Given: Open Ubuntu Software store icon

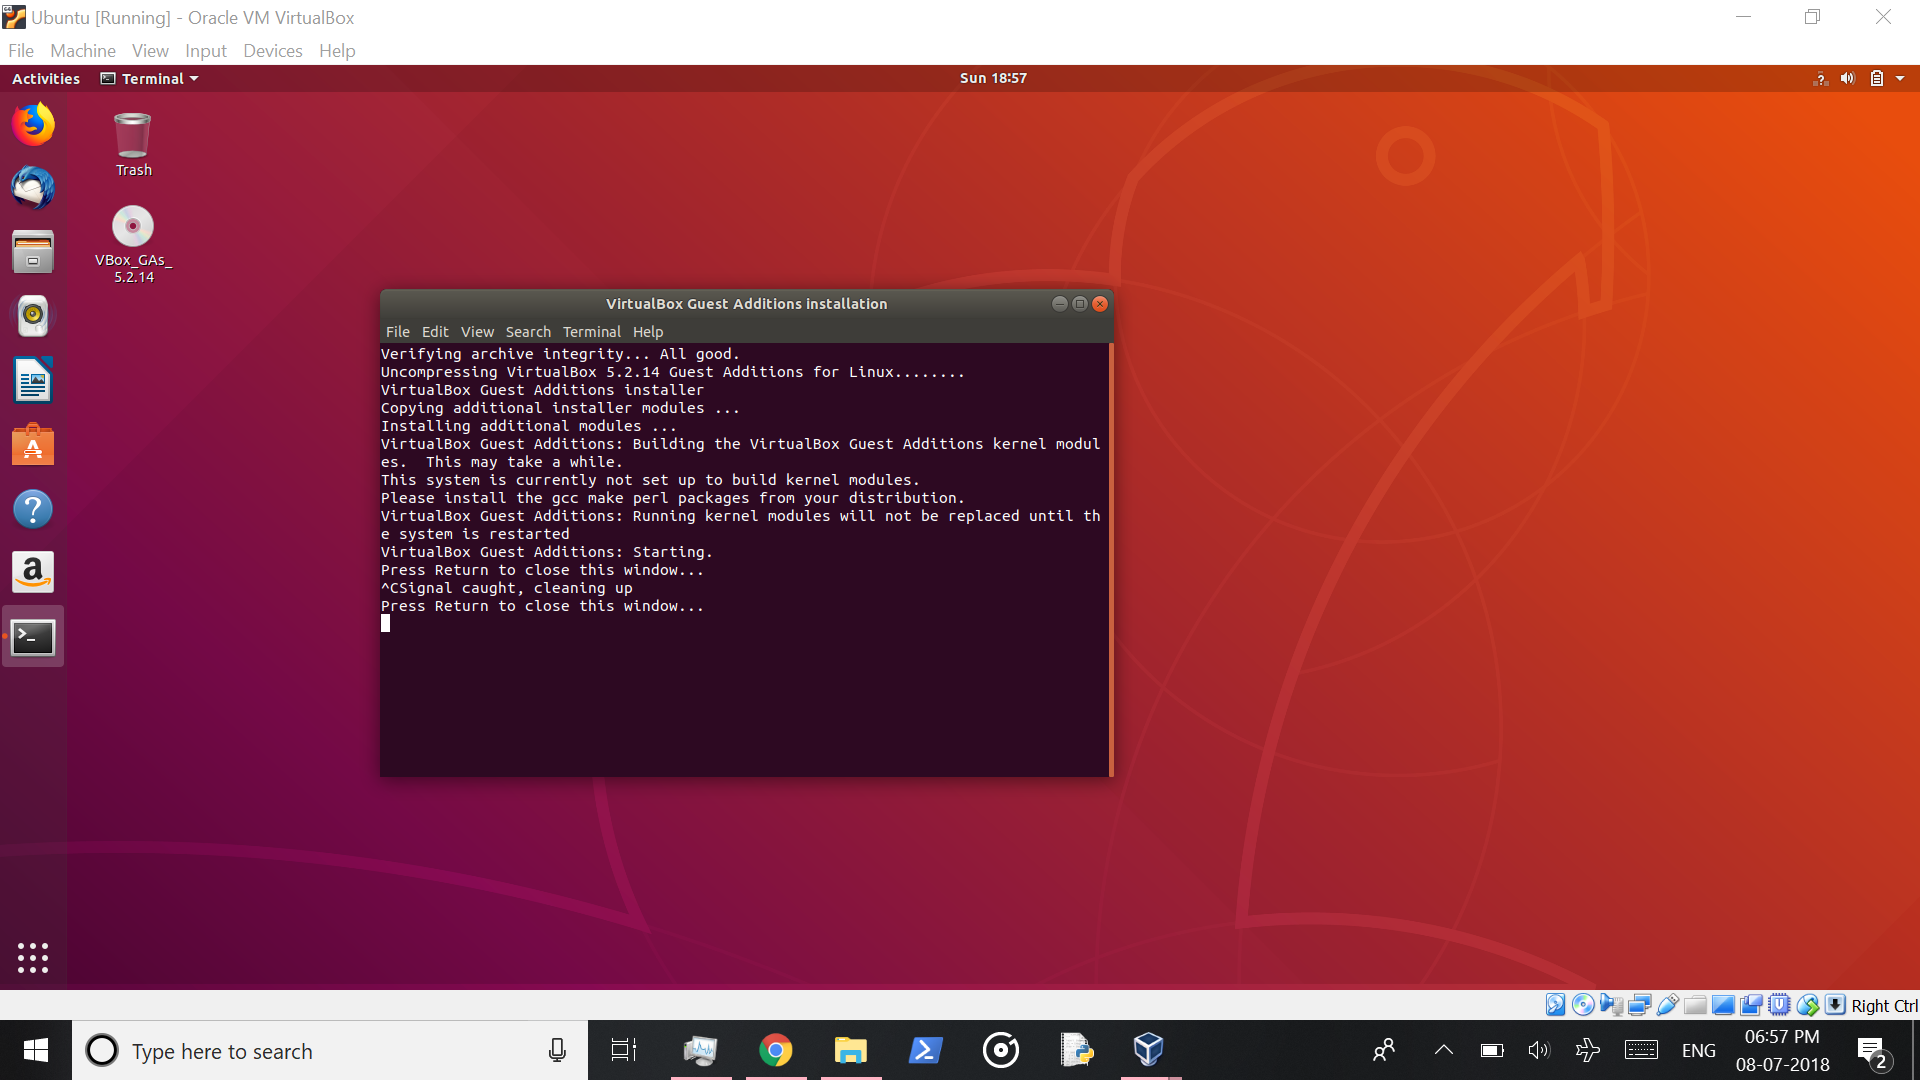Looking at the screenshot, I should (33, 445).
